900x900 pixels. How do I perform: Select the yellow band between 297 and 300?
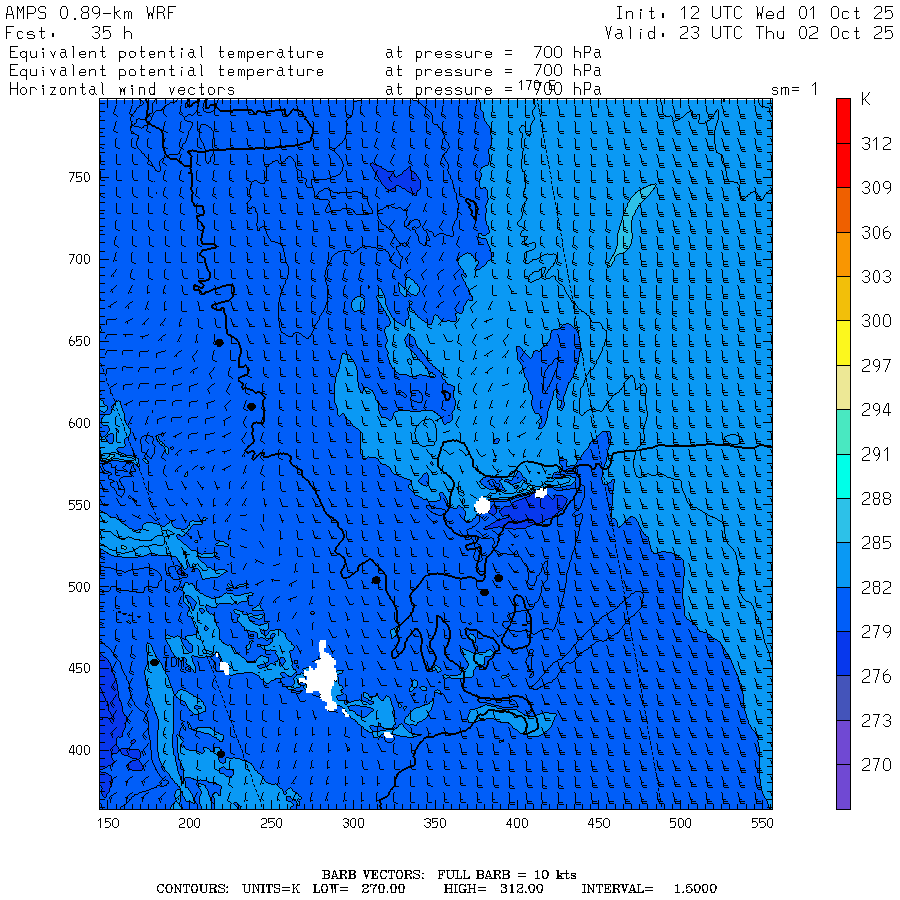coord(843,343)
